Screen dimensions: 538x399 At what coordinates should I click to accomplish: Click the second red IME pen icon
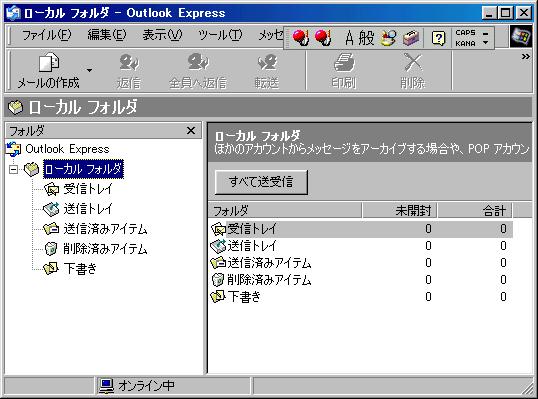[x=323, y=37]
